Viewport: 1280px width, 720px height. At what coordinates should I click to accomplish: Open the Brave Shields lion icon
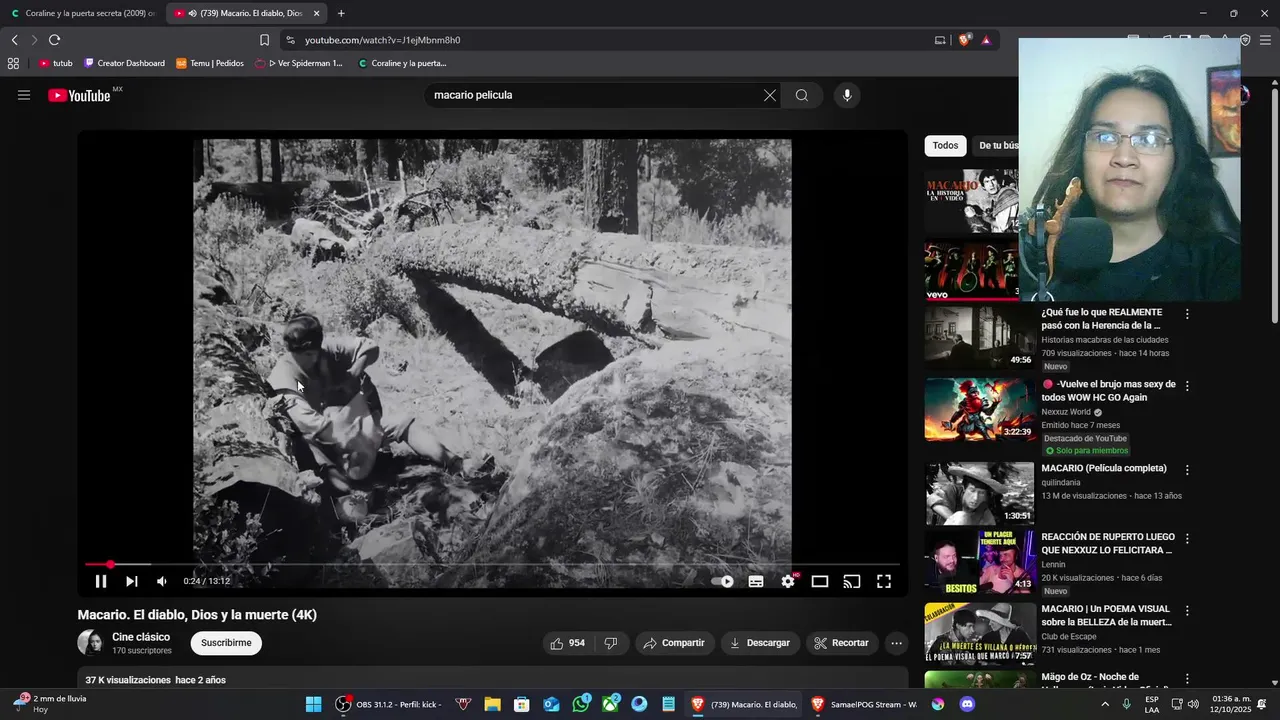pyautogui.click(x=964, y=40)
